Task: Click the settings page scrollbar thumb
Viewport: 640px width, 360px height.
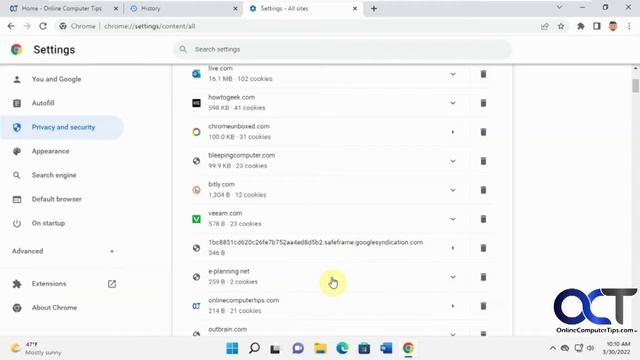Action: (635, 85)
